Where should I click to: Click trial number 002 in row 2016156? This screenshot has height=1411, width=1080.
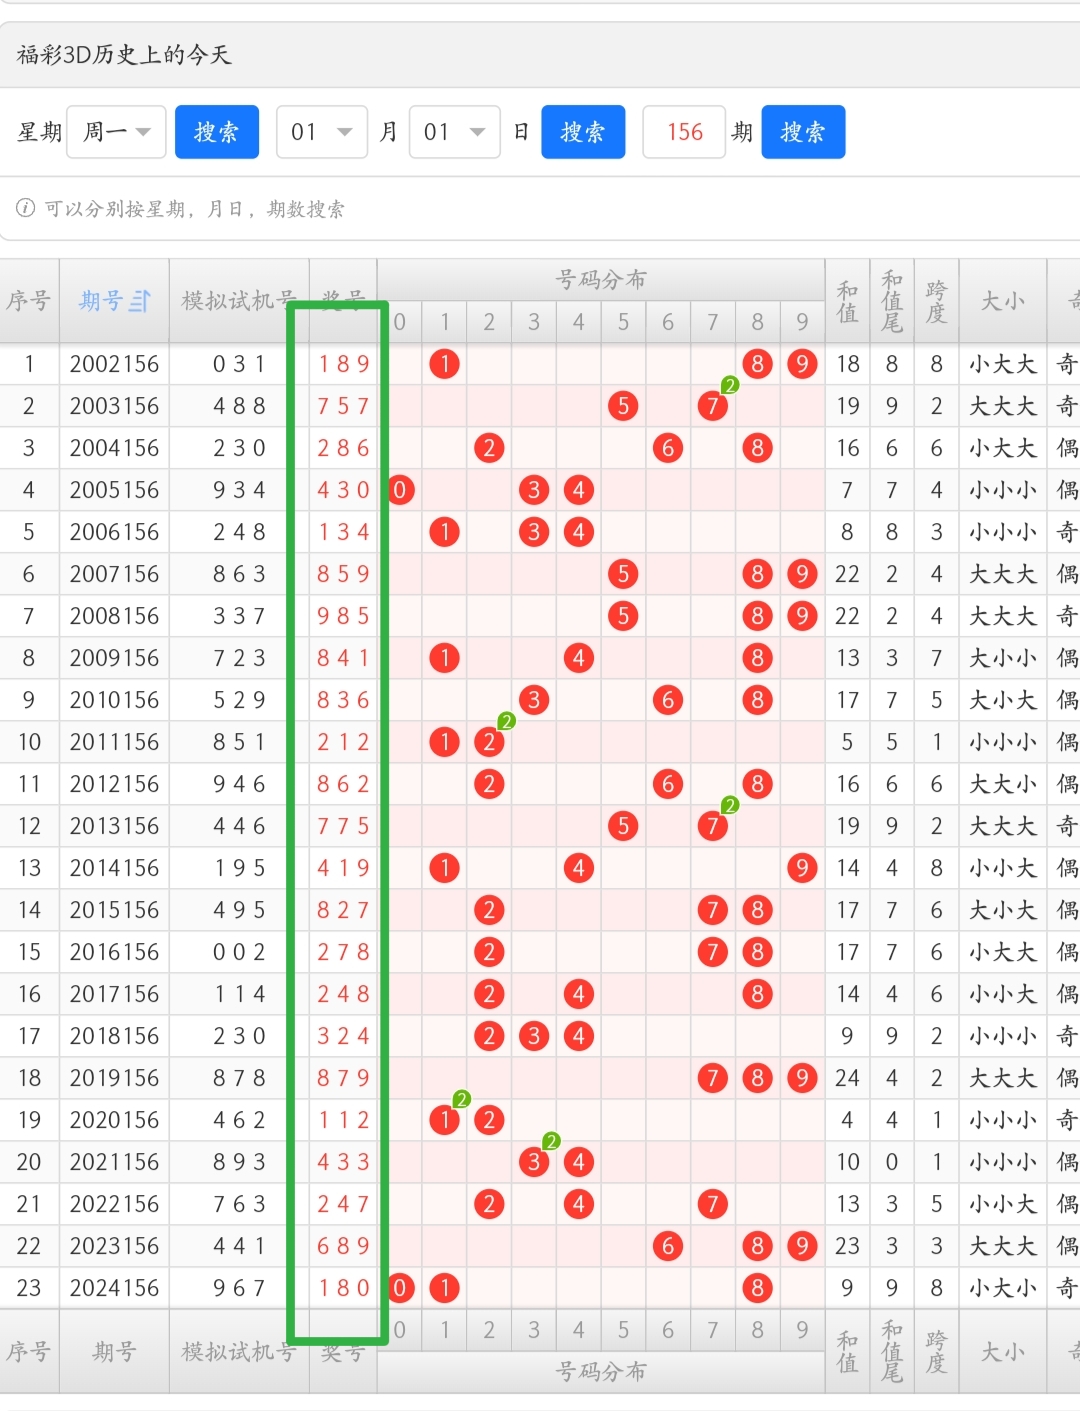(x=239, y=952)
